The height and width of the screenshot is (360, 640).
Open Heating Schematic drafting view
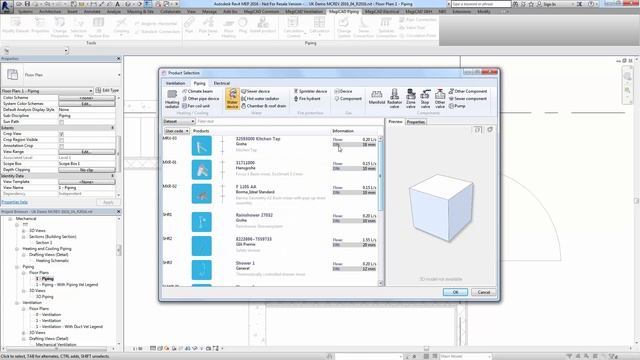point(52,261)
